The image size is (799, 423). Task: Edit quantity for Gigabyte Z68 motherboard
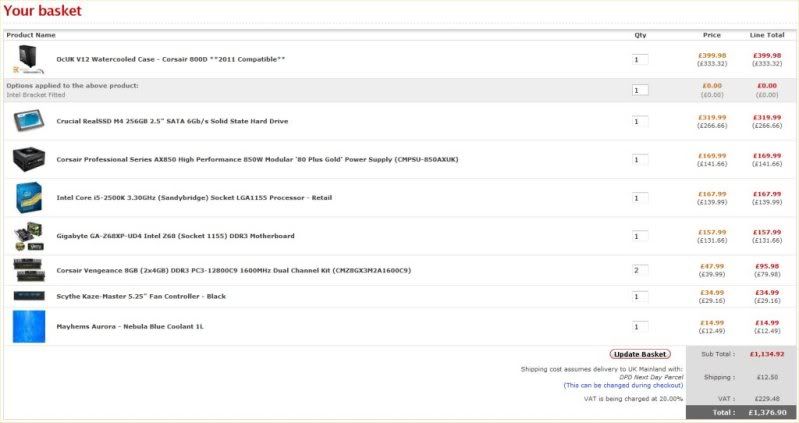(640, 236)
